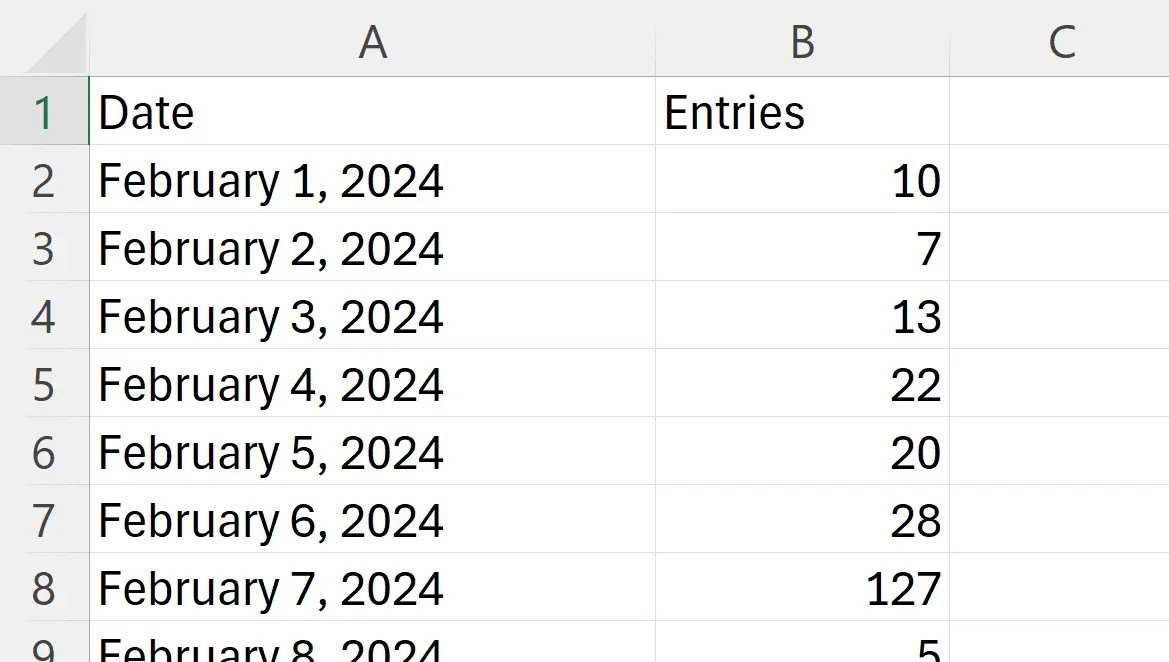
Task: Select empty cell C1 beside Entries header
Action: [1060, 111]
